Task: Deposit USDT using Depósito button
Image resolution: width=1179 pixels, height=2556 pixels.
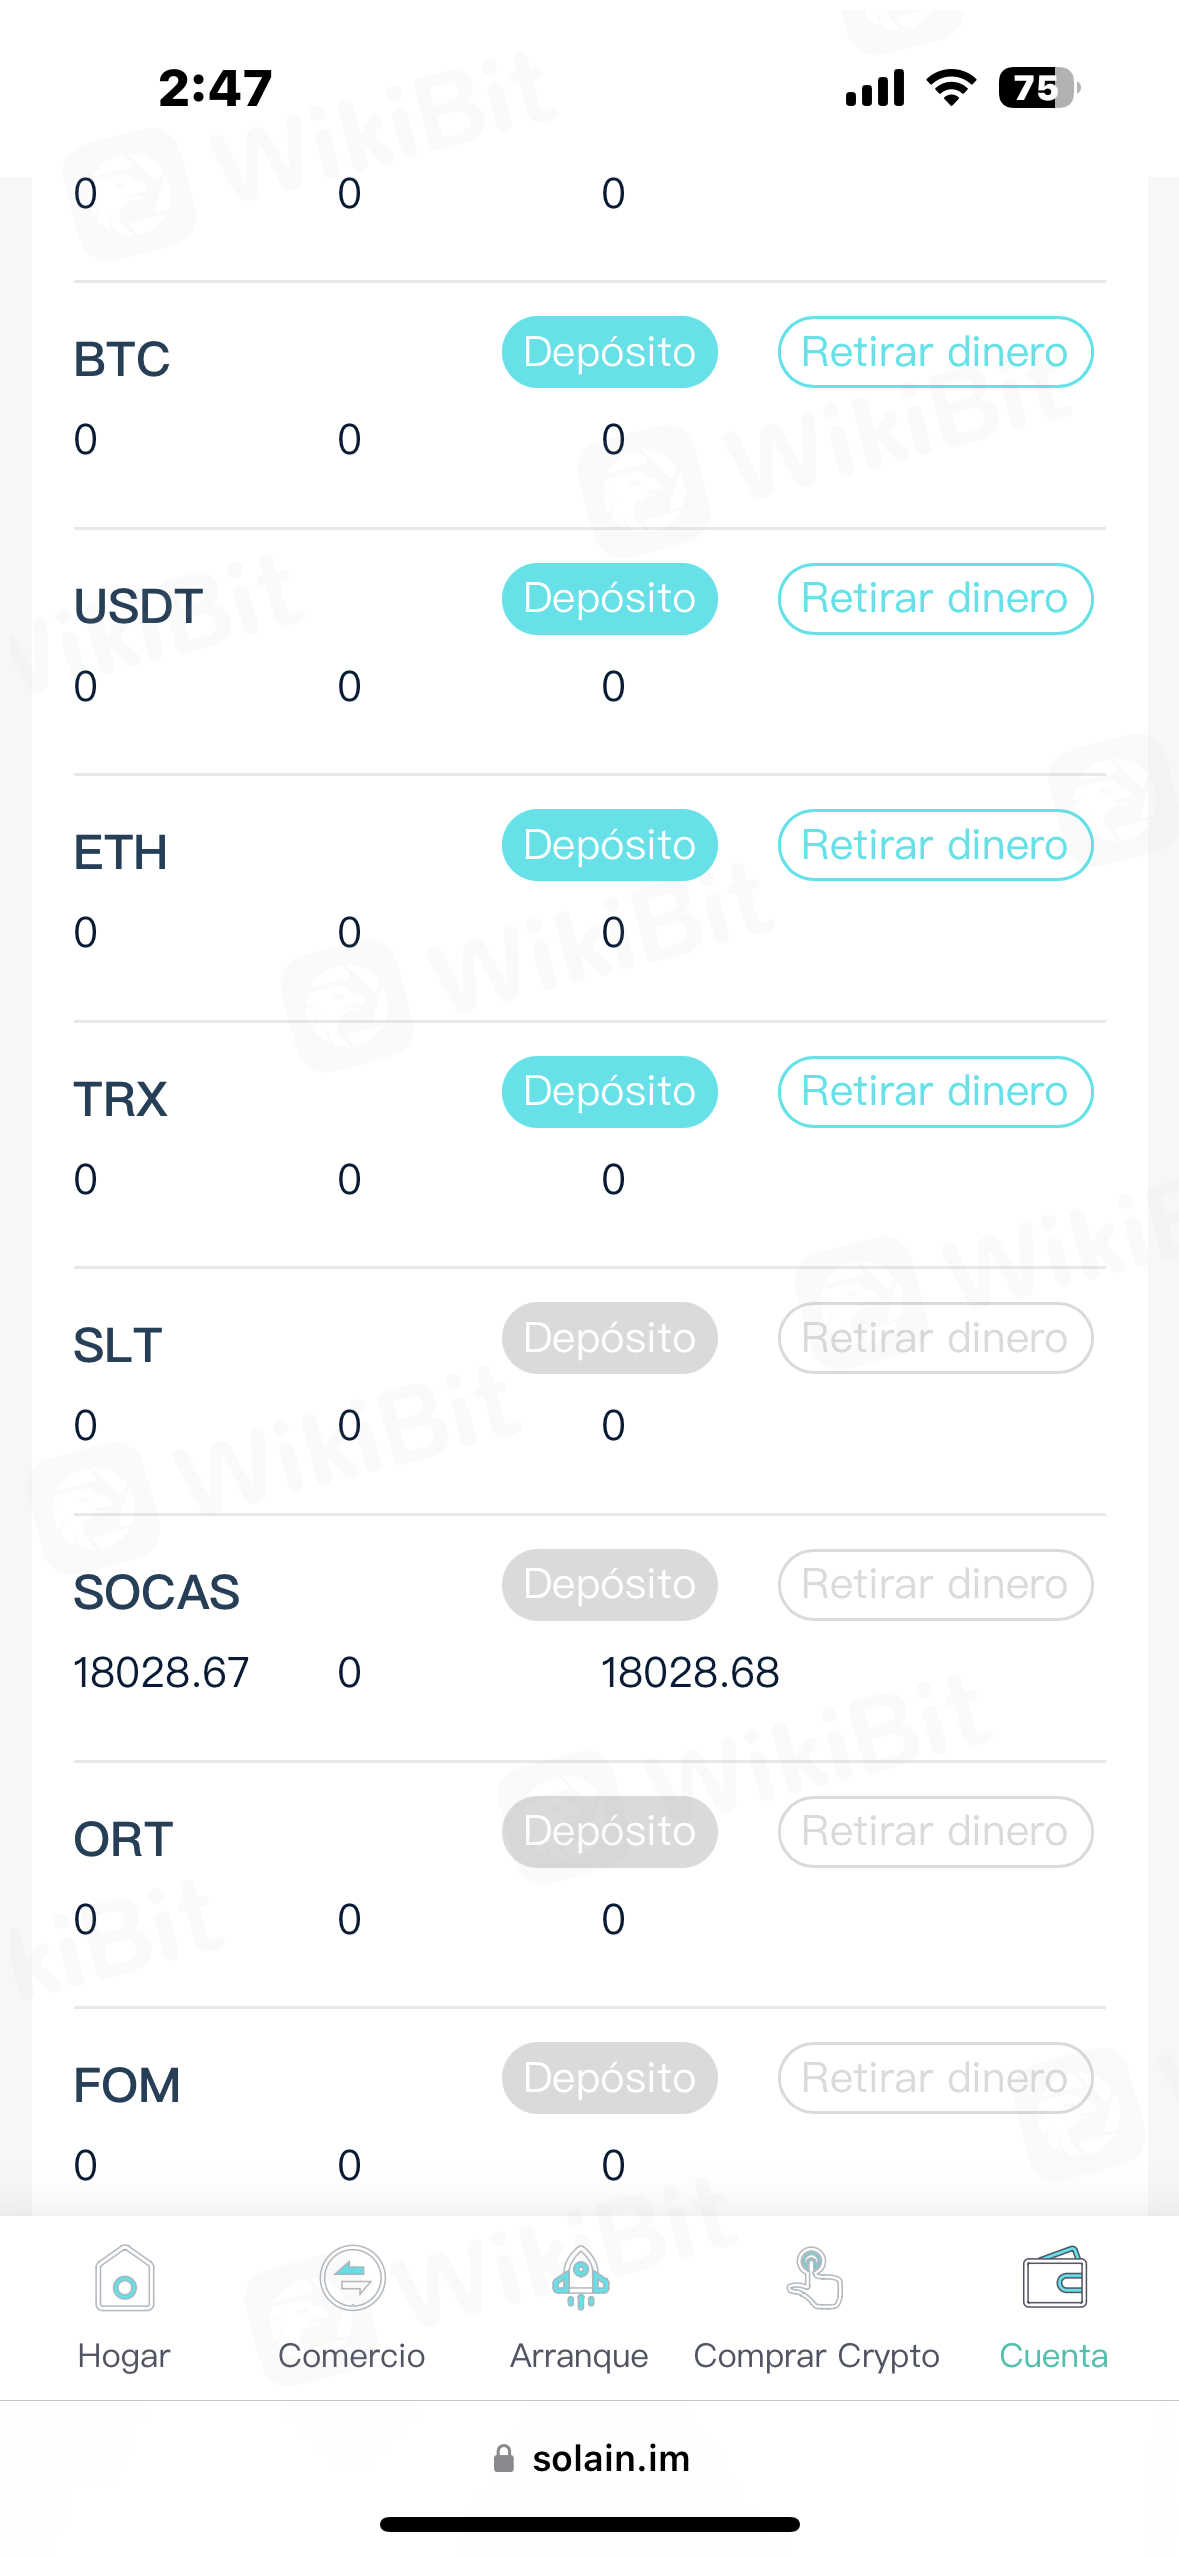Action: point(609,599)
